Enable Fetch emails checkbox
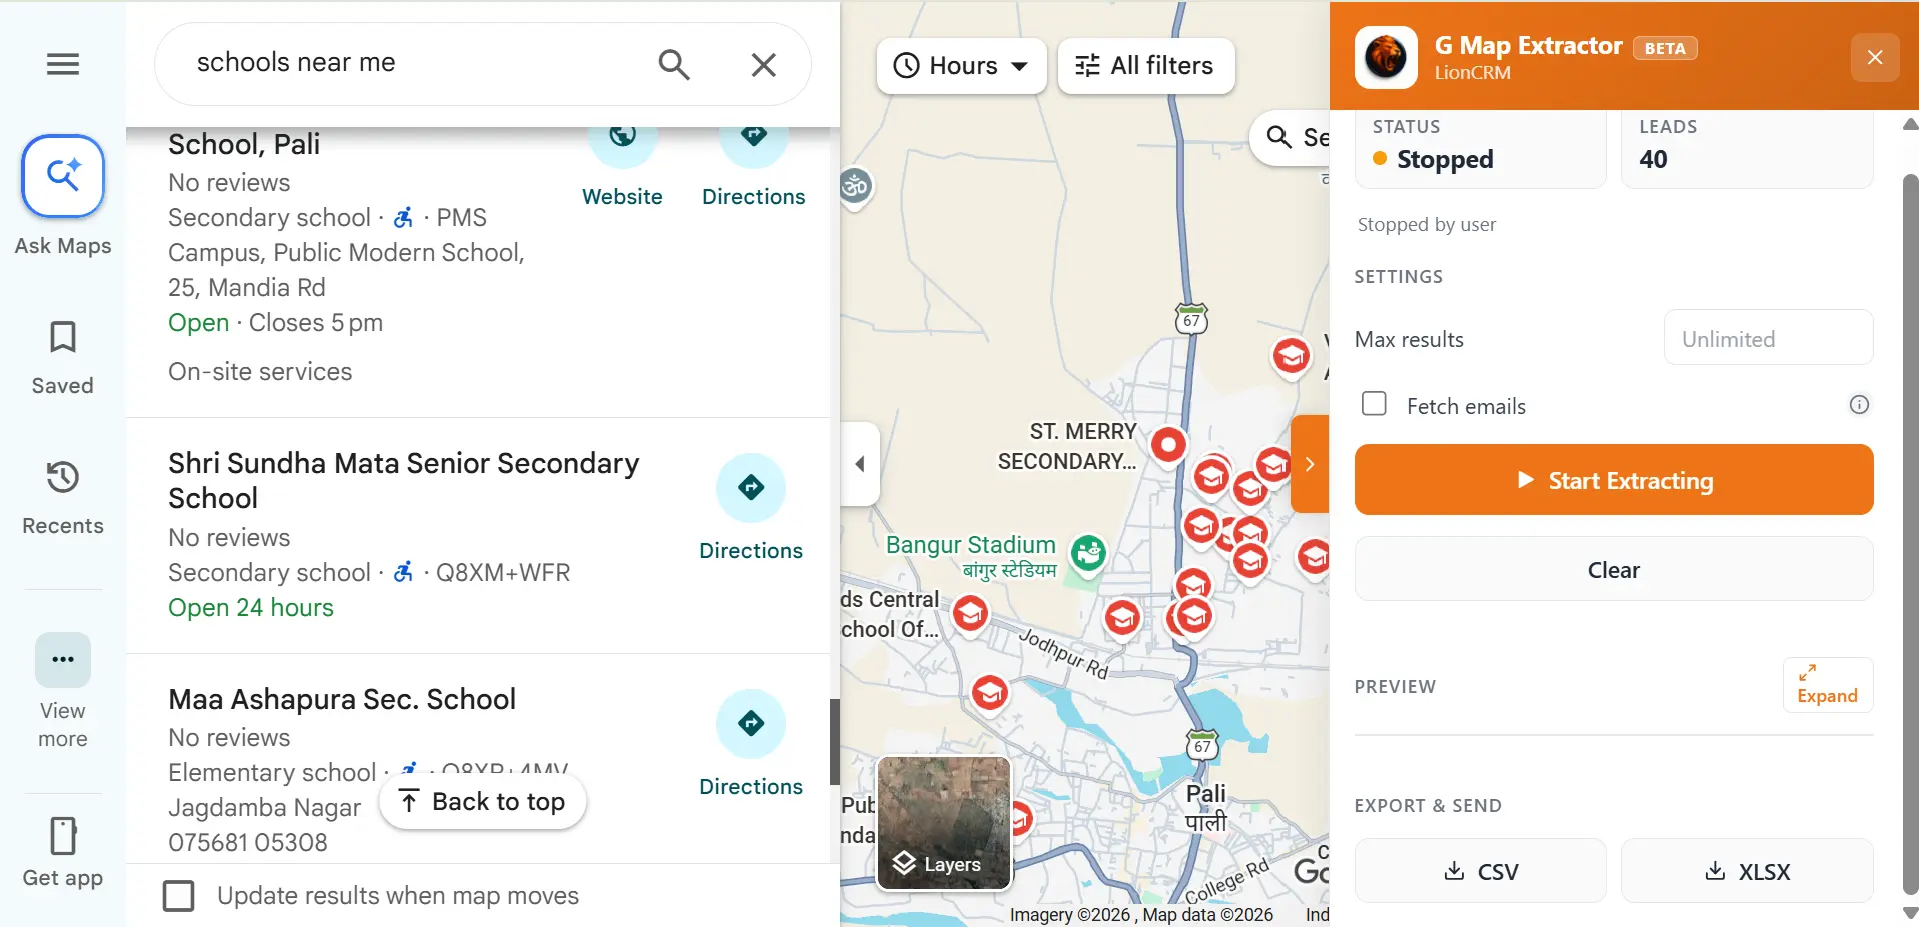The image size is (1919, 927). pyautogui.click(x=1375, y=404)
